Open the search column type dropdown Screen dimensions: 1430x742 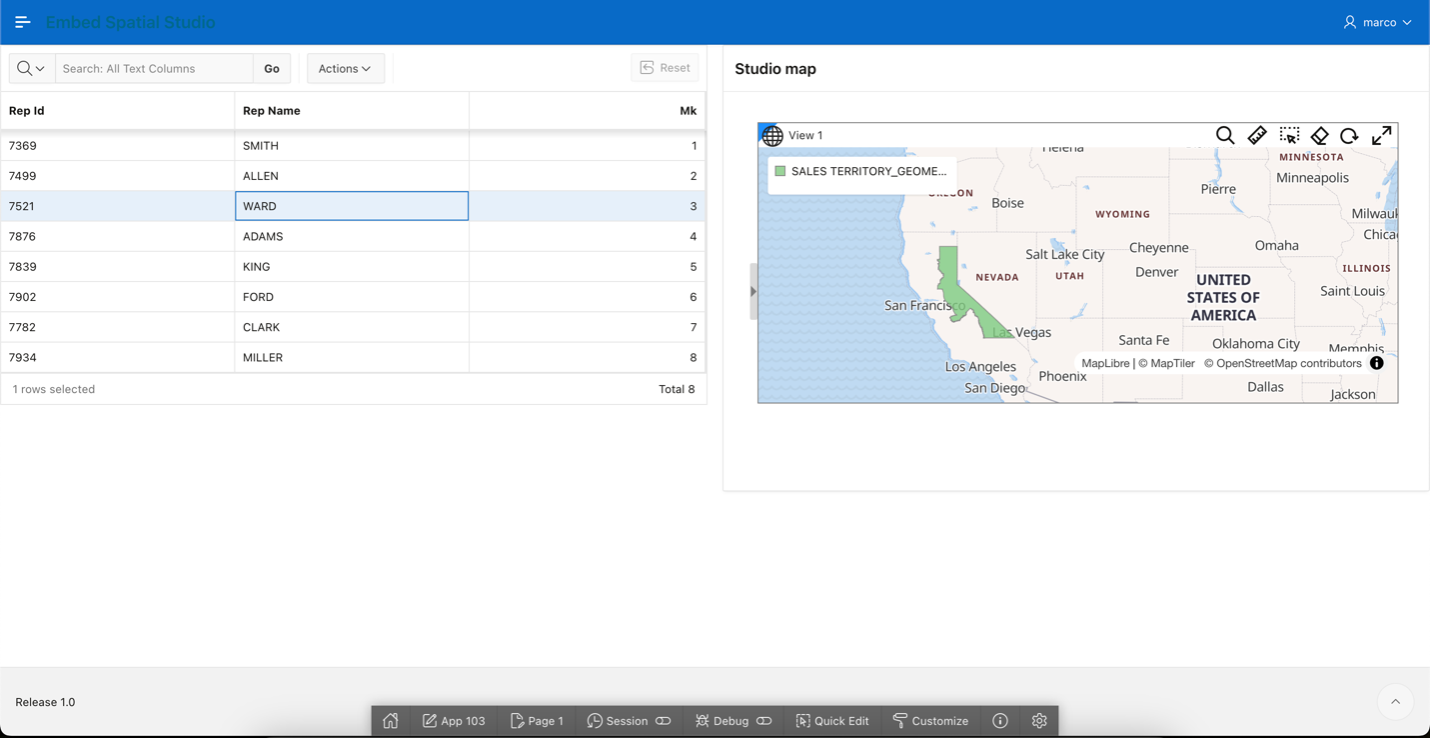pyautogui.click(x=30, y=68)
